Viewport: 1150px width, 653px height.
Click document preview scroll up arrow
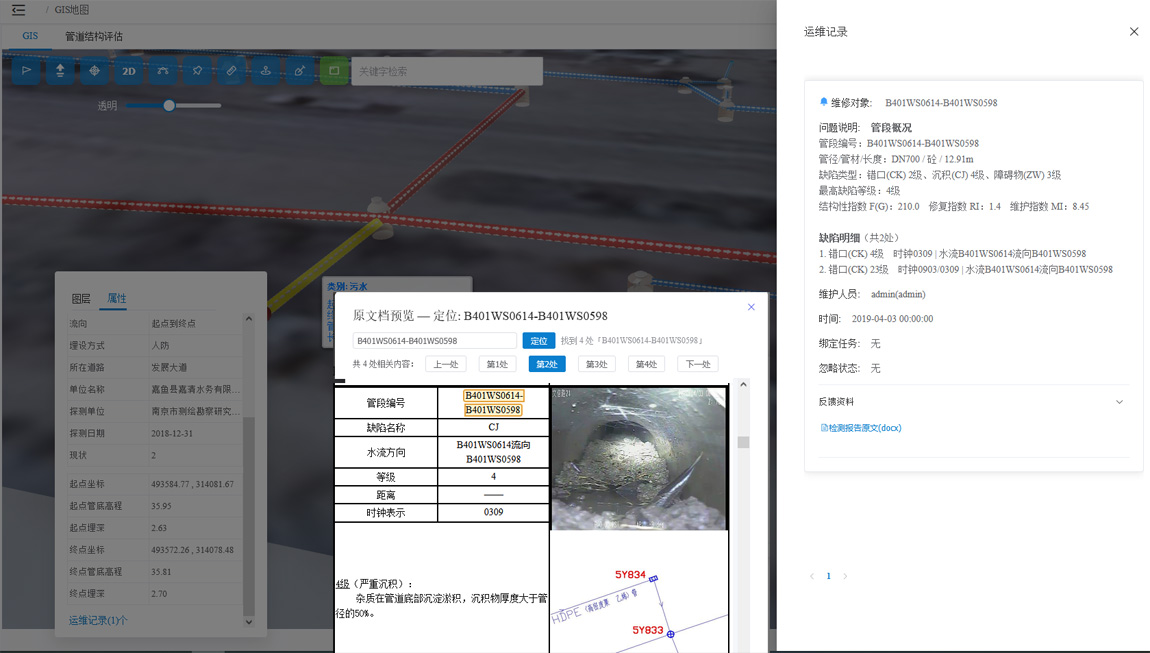(x=743, y=384)
